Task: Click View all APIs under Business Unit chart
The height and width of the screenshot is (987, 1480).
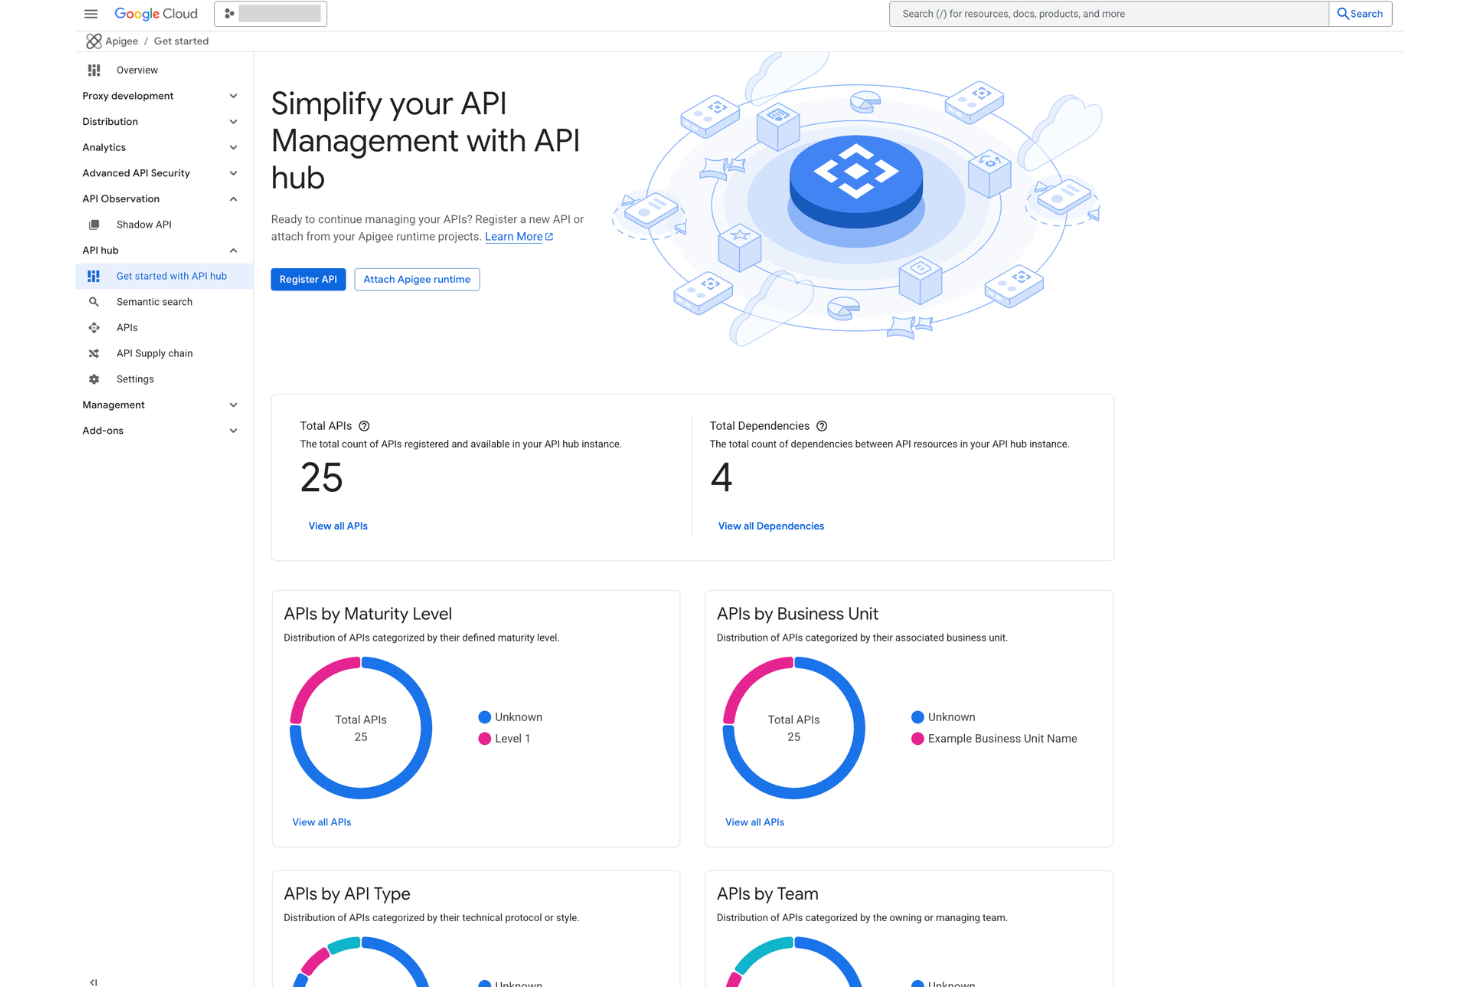Action: (x=755, y=822)
